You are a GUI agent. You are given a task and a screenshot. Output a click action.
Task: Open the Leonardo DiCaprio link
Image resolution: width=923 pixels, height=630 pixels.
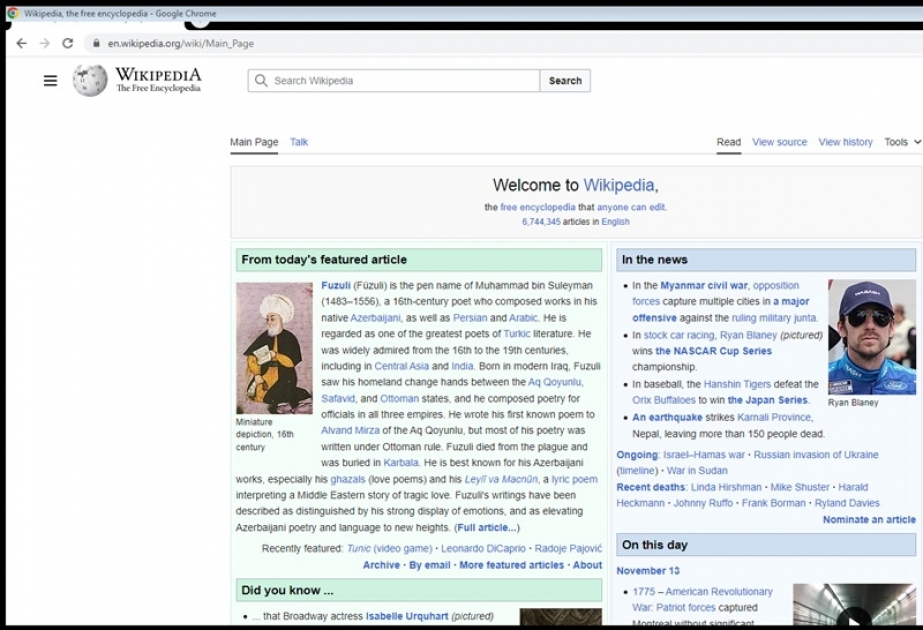point(483,549)
